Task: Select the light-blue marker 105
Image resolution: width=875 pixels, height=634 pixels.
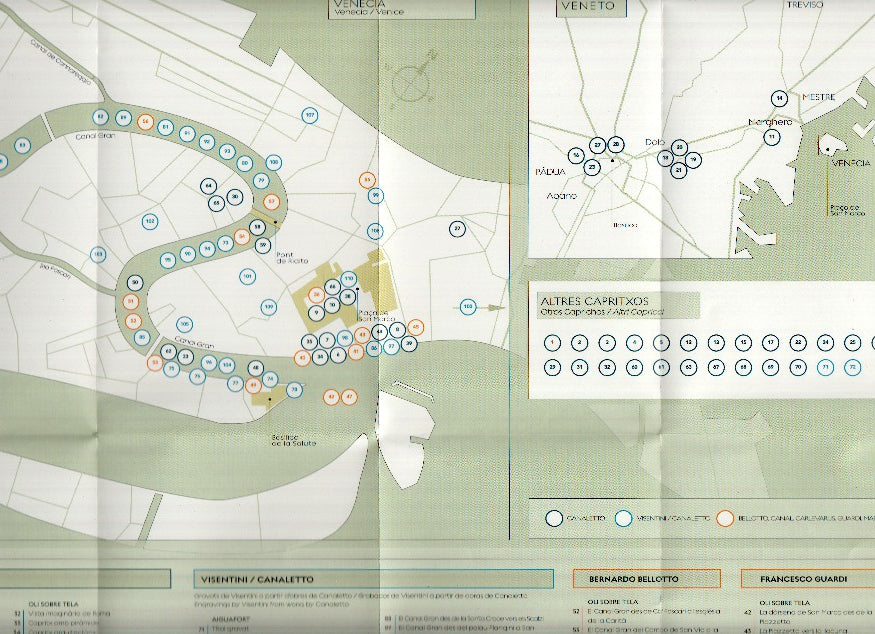Action: (x=184, y=324)
